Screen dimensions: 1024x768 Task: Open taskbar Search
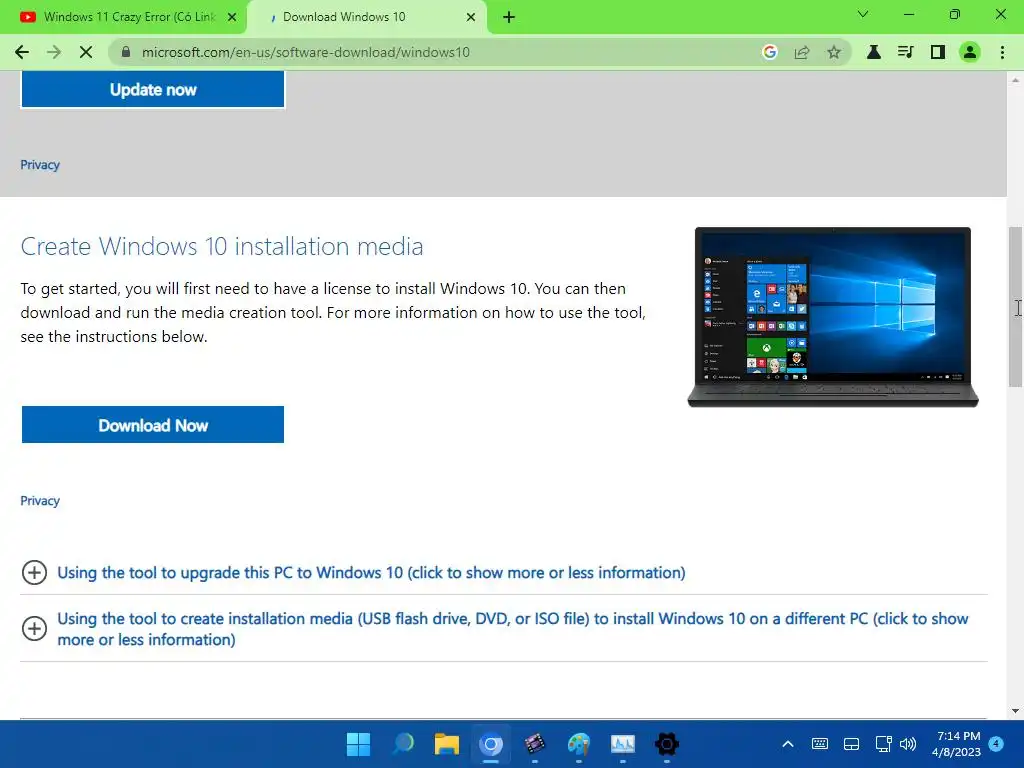[x=403, y=744]
